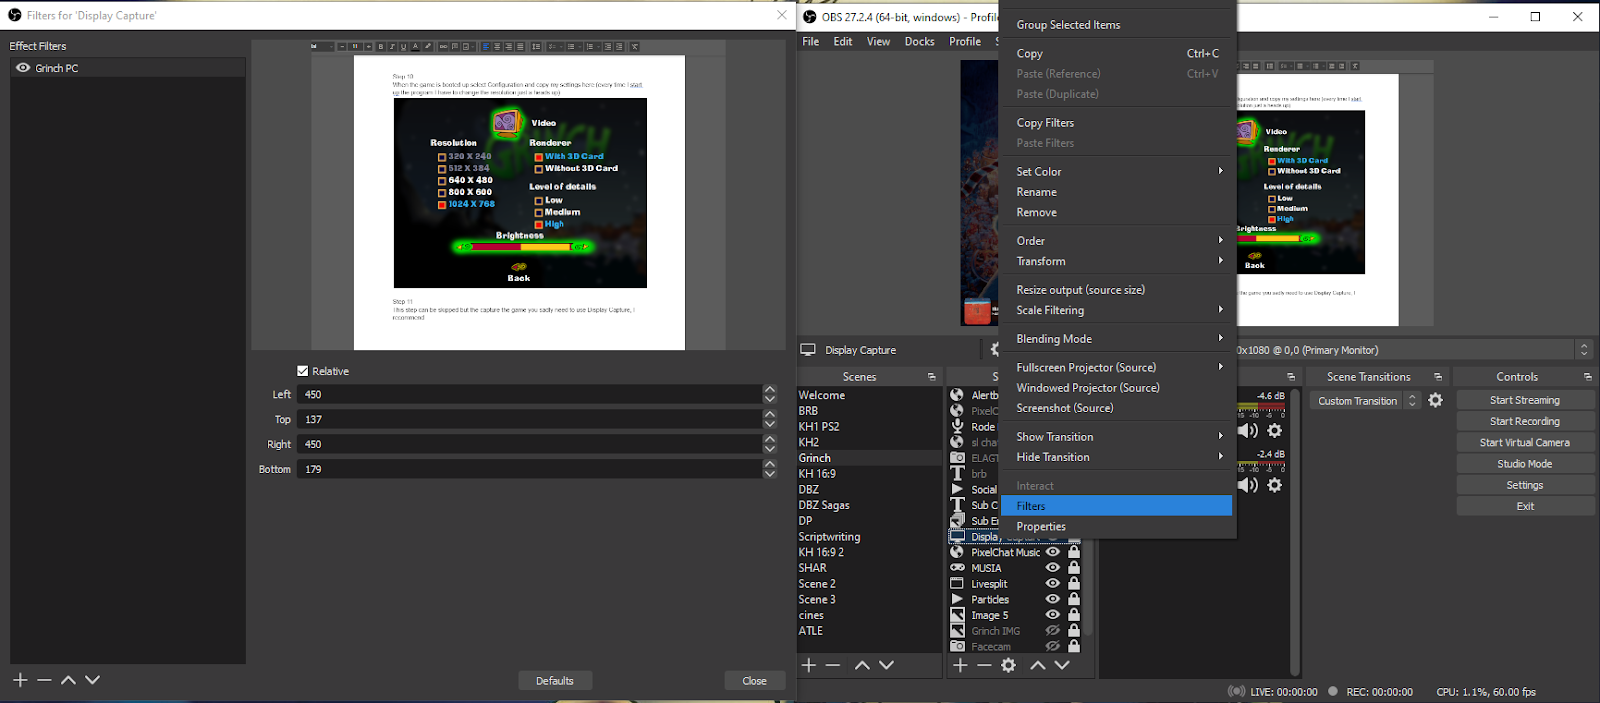Unlock the PixelChat Music source lock icon
This screenshot has height=703, width=1600.
pos(1074,552)
